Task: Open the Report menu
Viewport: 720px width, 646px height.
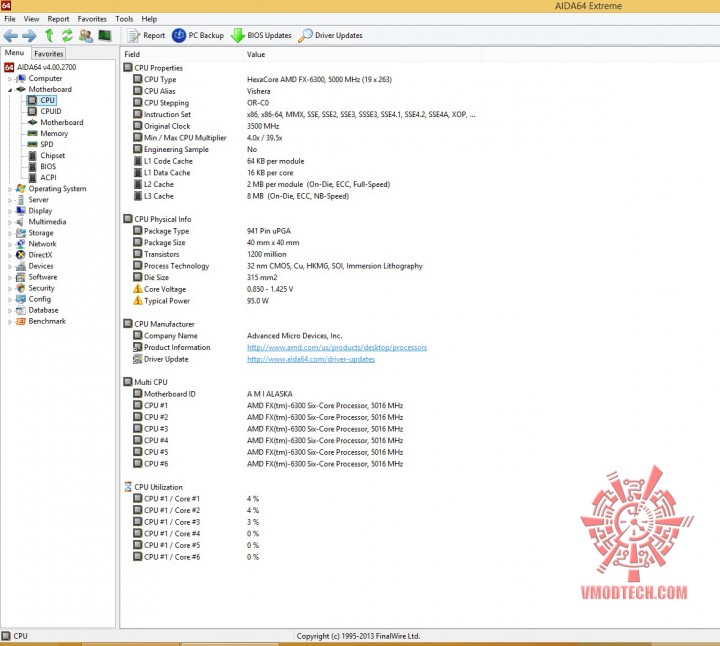Action: point(58,19)
